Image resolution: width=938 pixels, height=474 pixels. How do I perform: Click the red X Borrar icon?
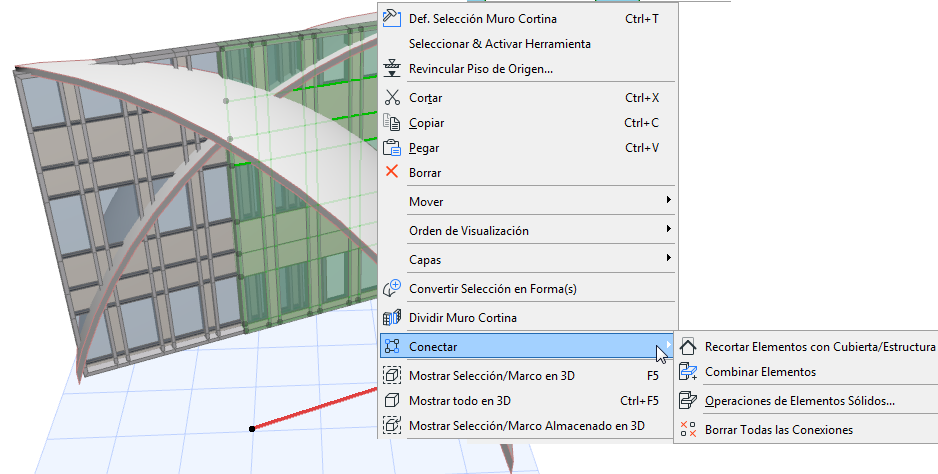[x=392, y=172]
